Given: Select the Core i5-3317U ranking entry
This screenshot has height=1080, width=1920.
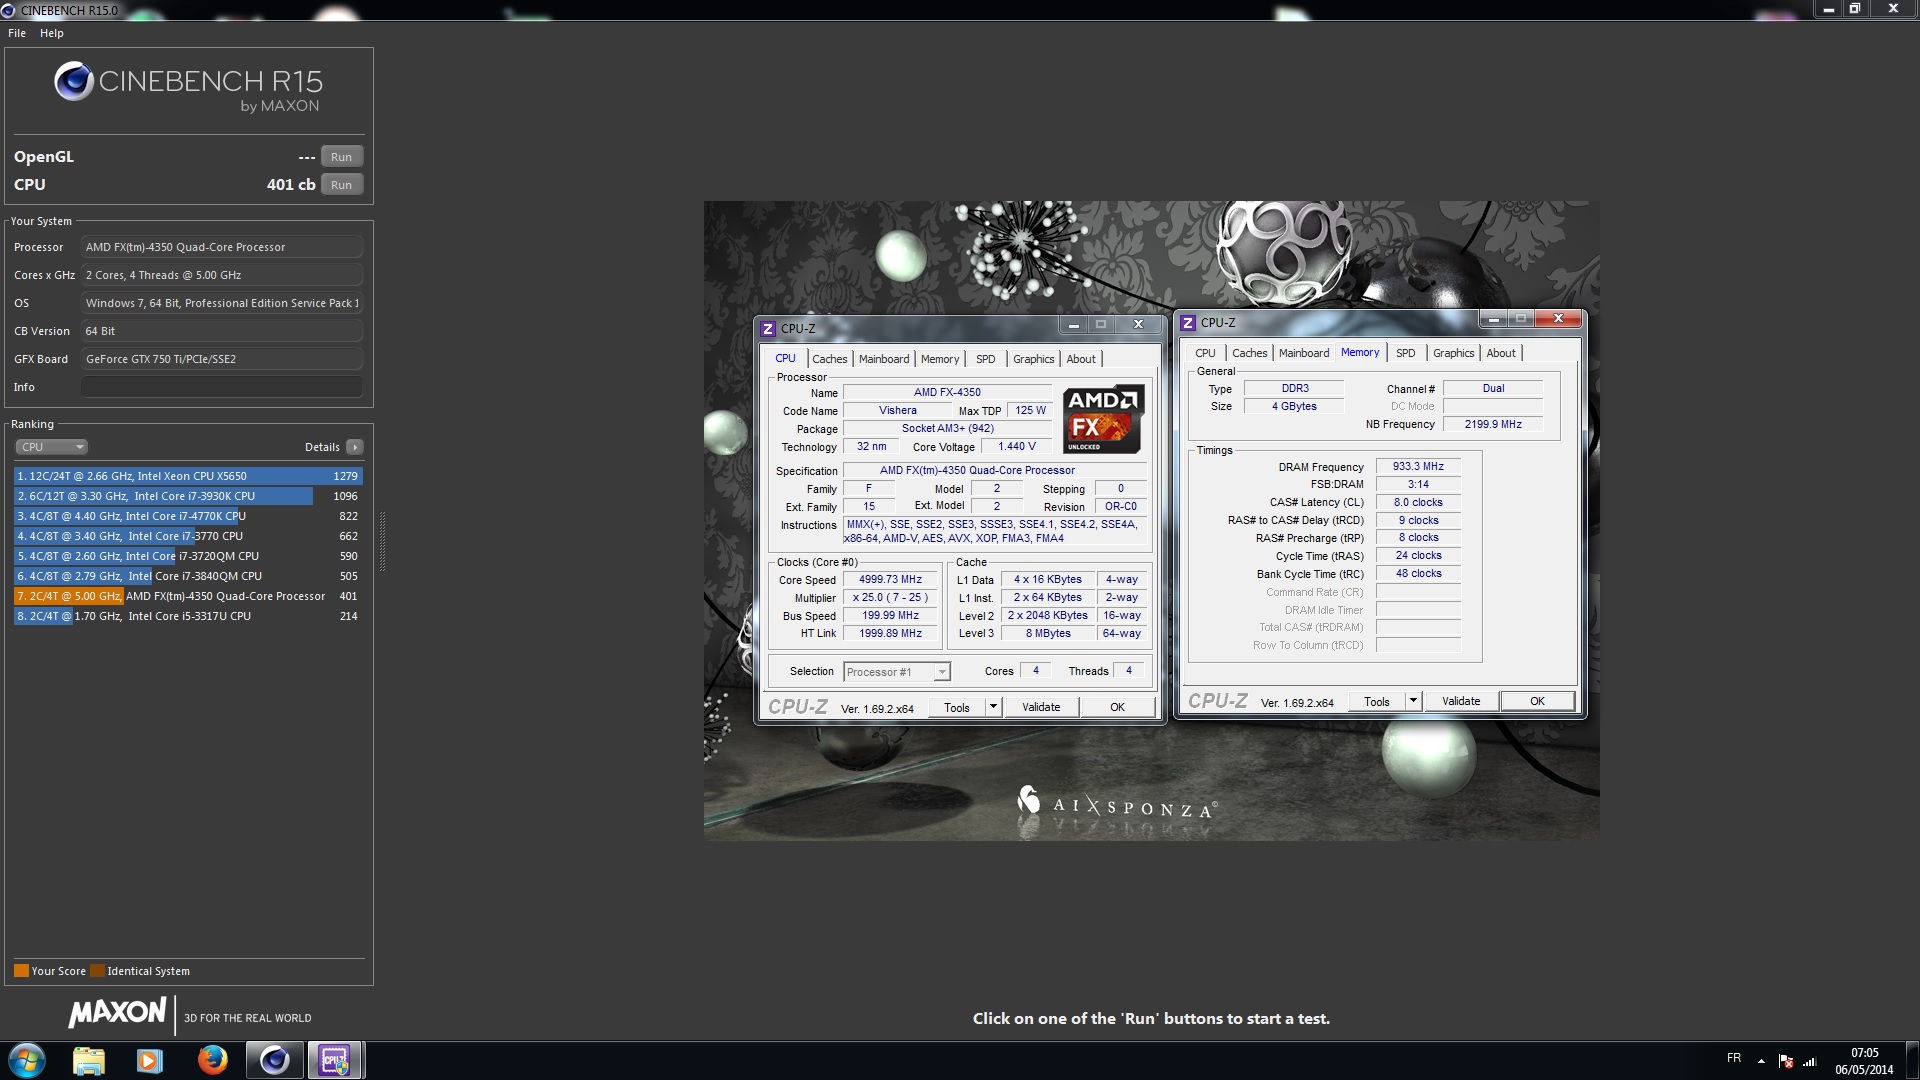Looking at the screenshot, I should 188,616.
